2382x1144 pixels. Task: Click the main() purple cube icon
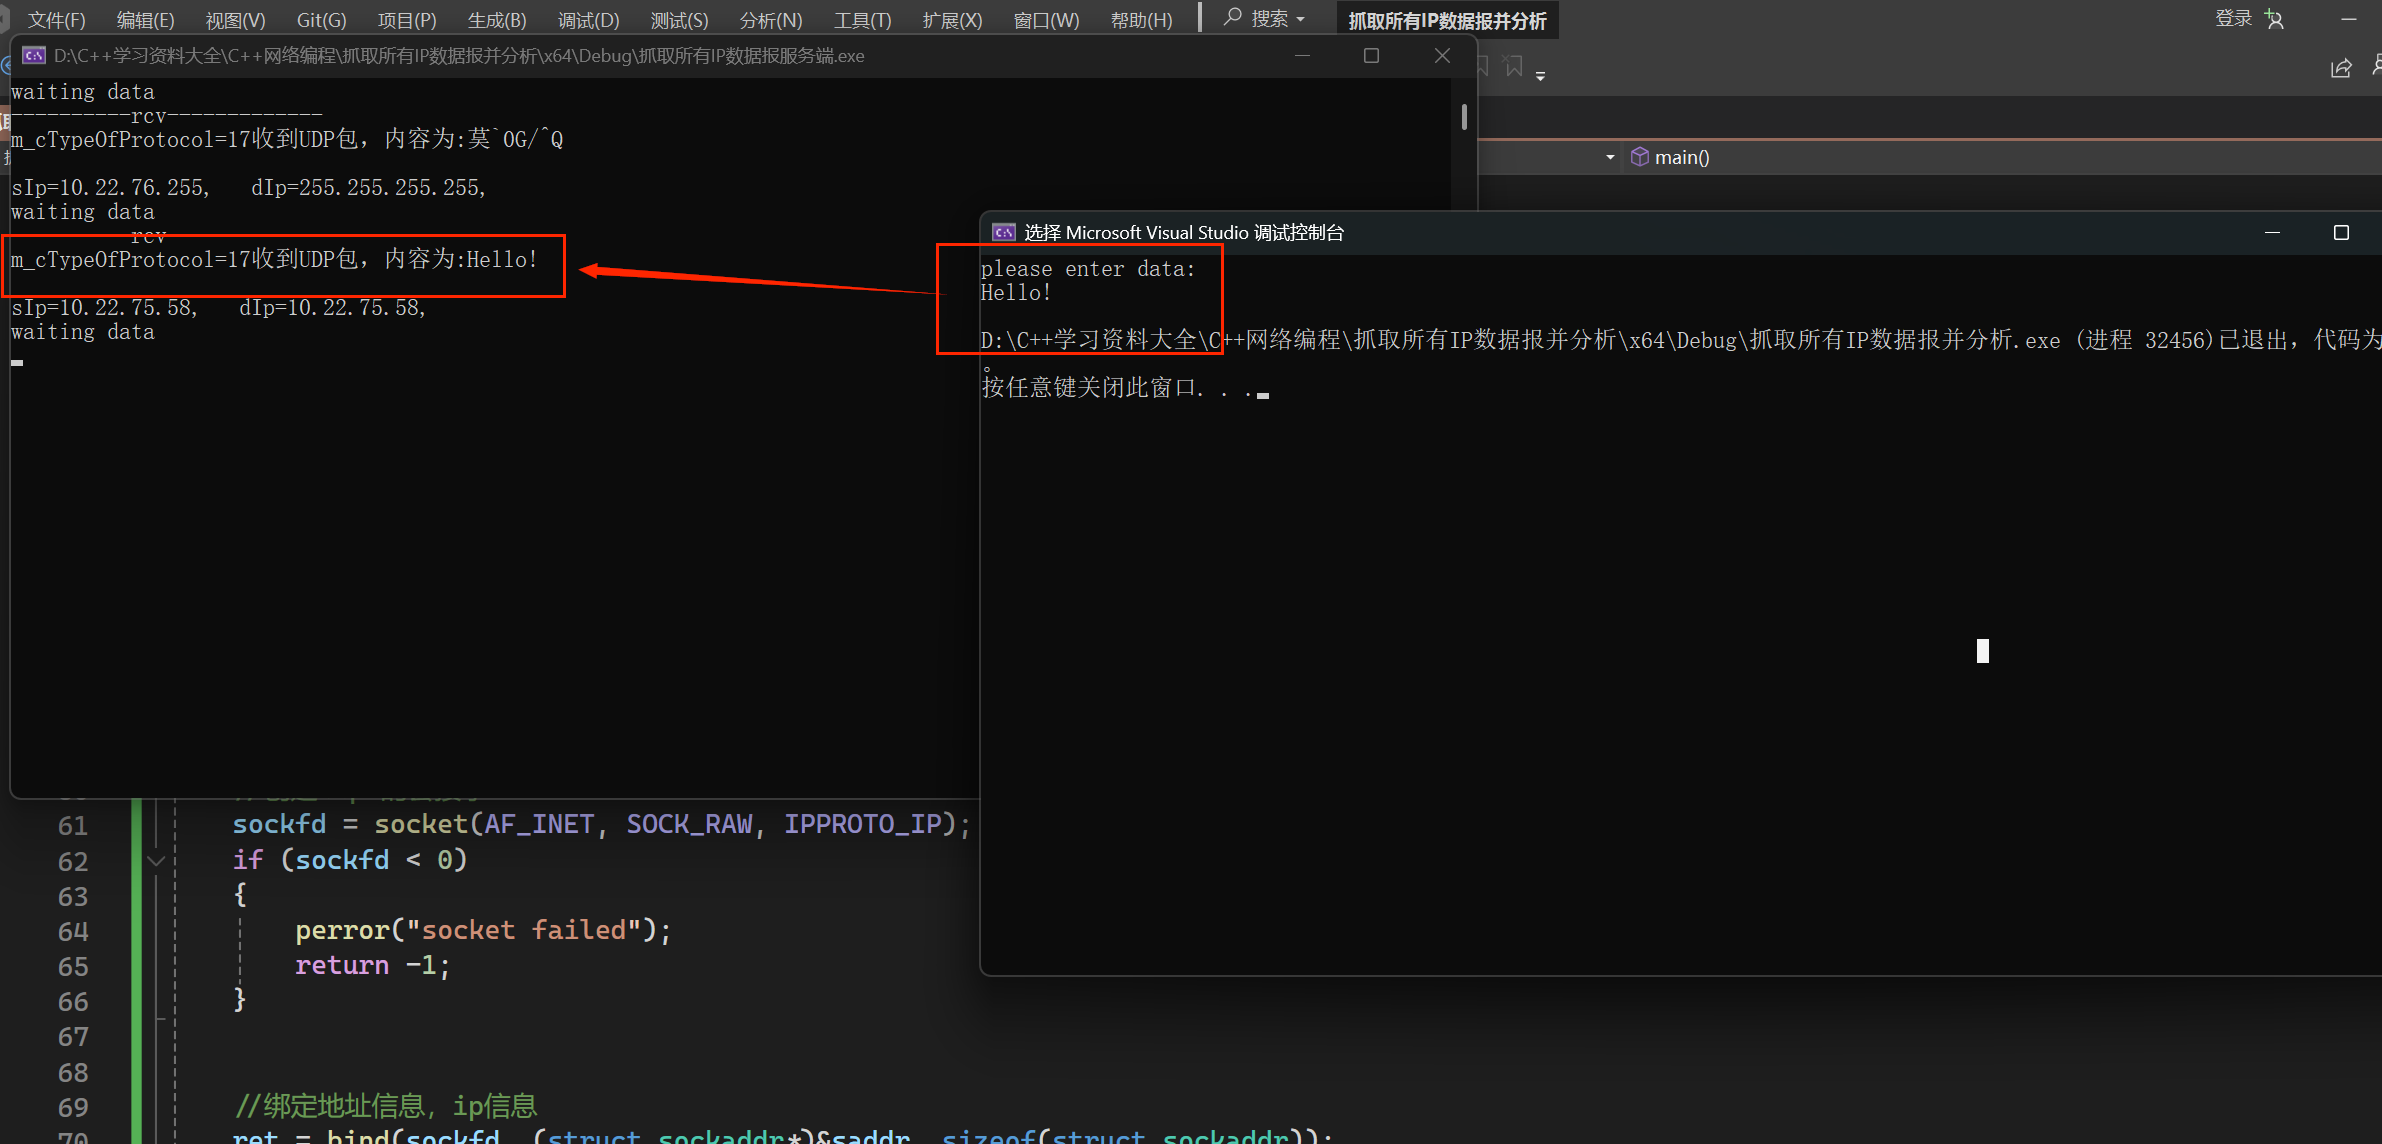click(x=1640, y=157)
